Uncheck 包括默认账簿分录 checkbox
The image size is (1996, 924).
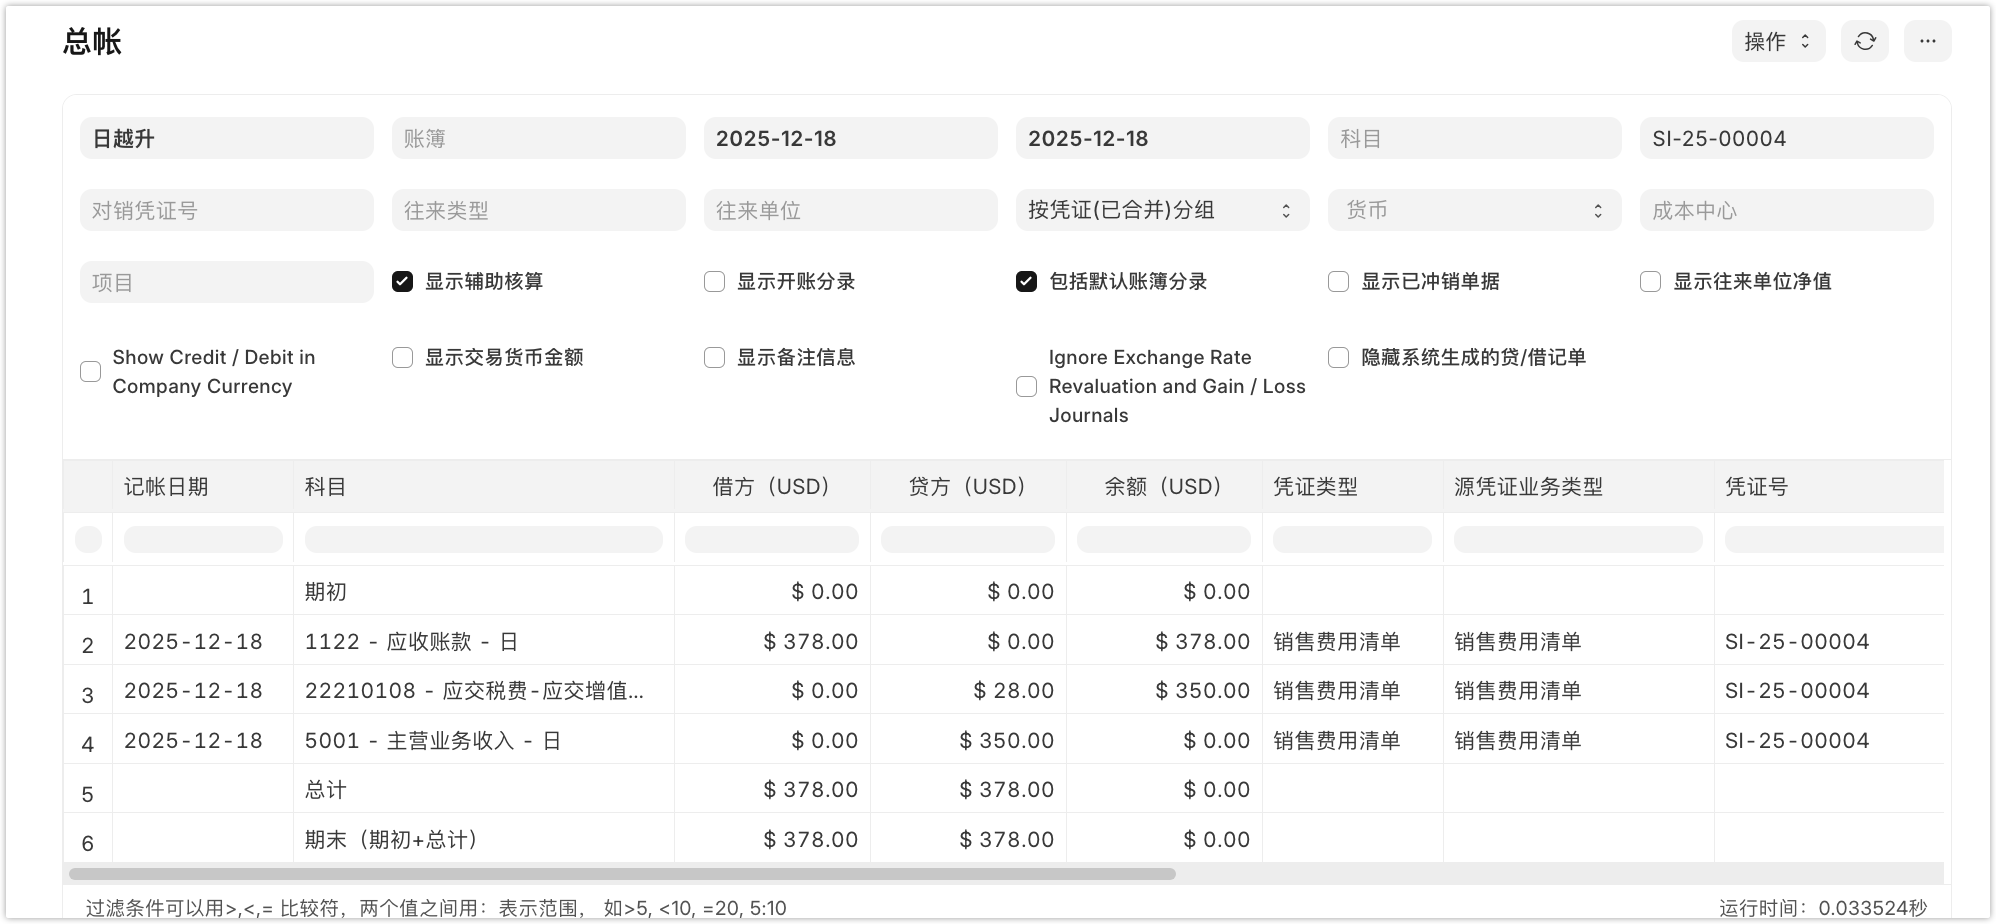[1027, 282]
